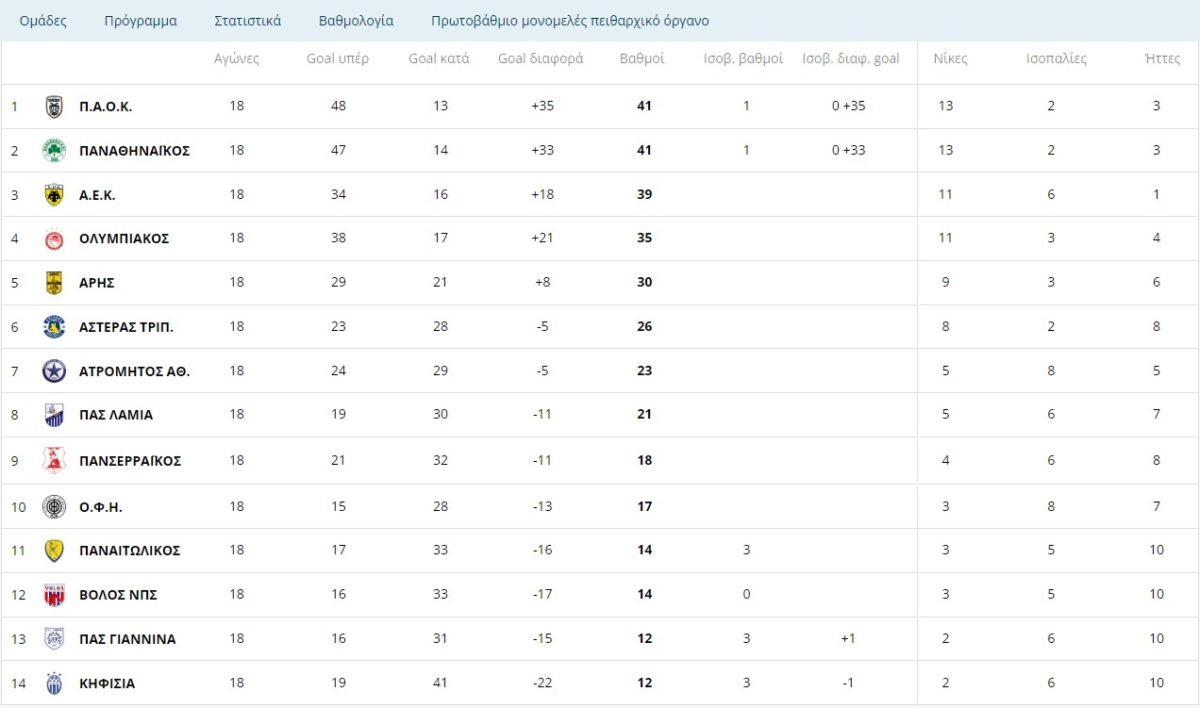
Task: Click Ολυμπιακός's +21 goal difference
Action: click(544, 238)
